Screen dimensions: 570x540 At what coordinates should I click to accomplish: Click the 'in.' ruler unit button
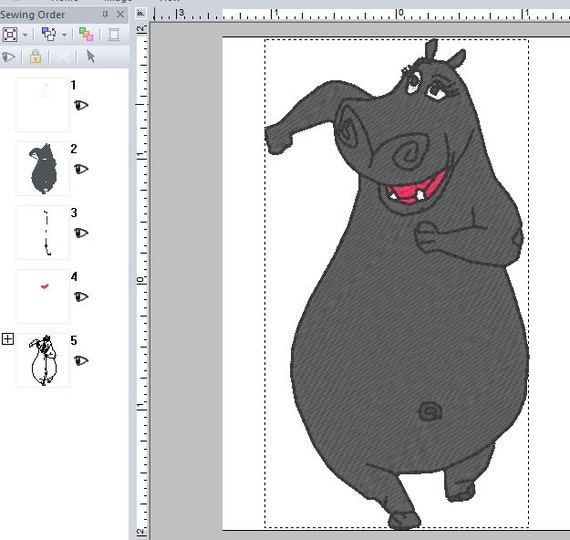[141, 13]
